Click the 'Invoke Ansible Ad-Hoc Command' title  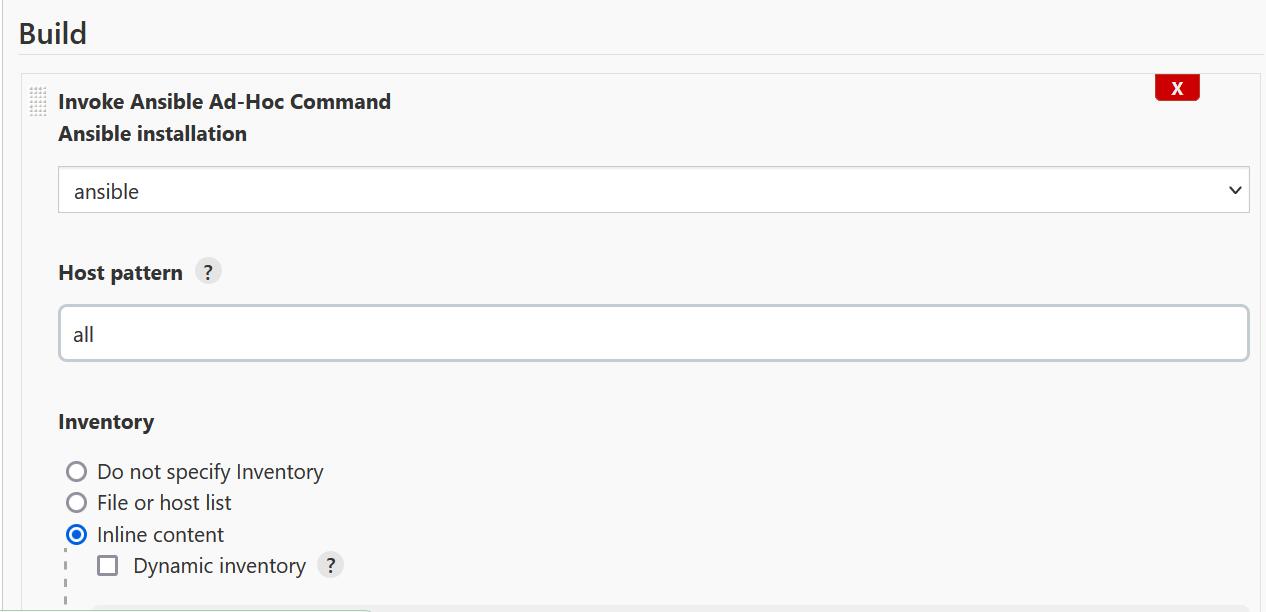click(x=224, y=102)
